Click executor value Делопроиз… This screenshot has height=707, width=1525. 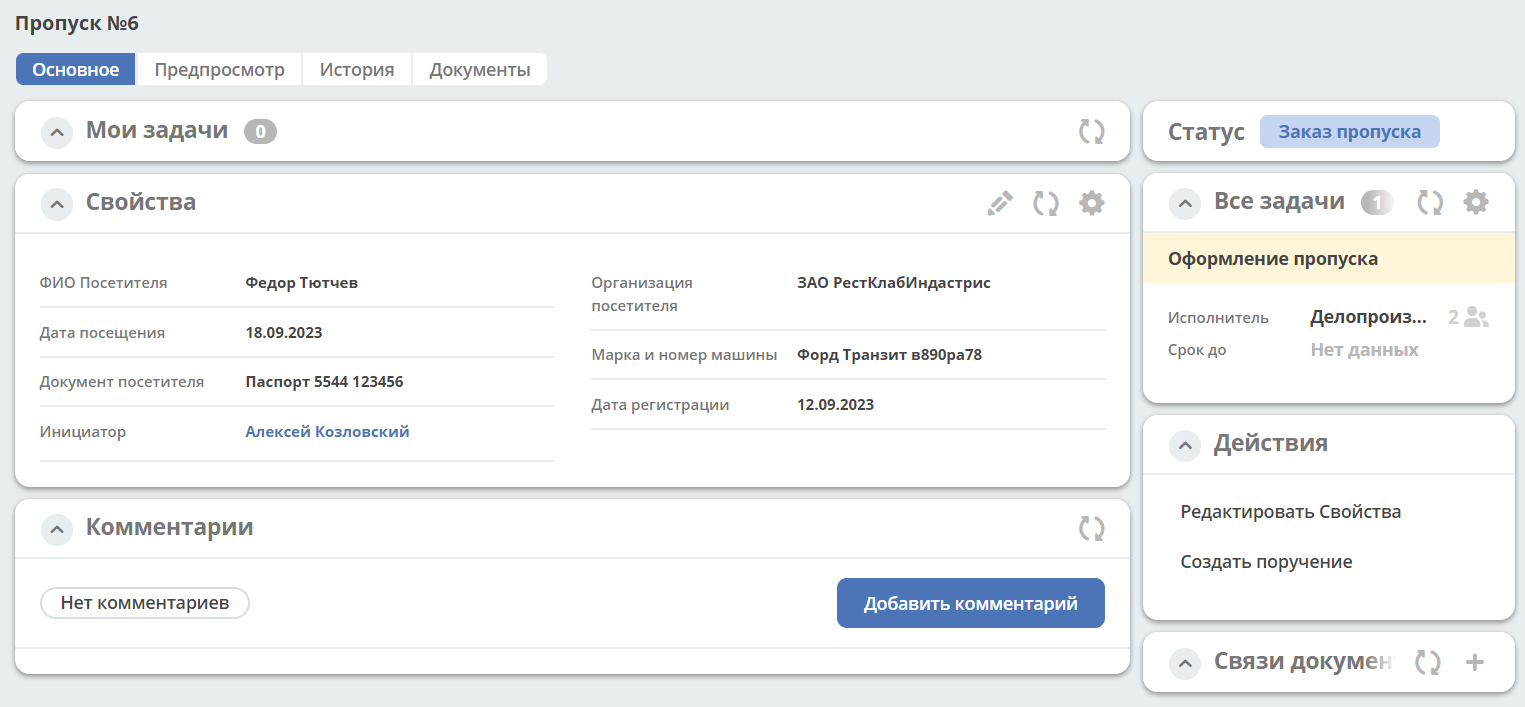(1369, 318)
